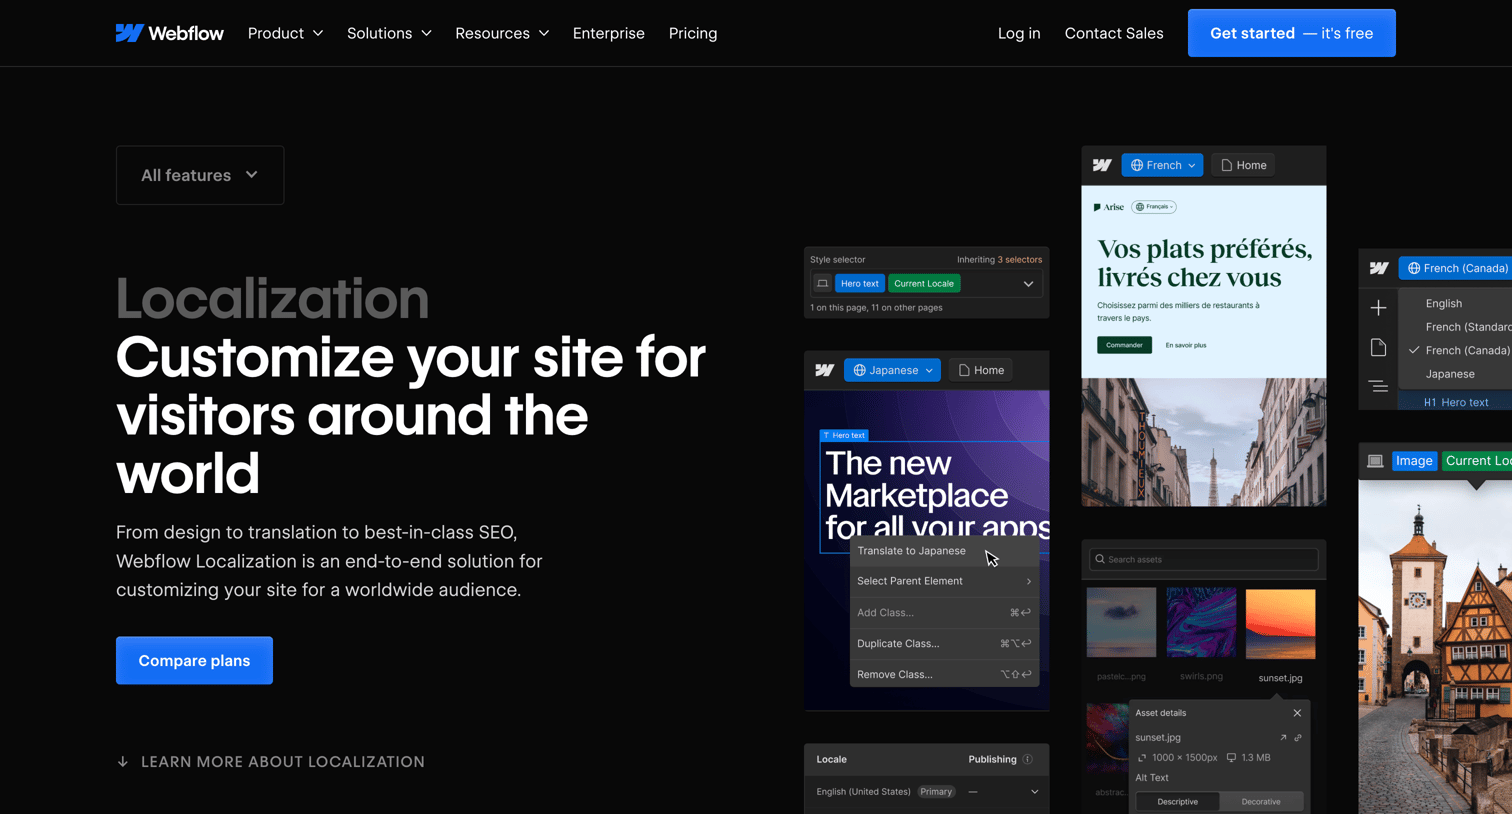Click the Log in link

pos(1019,33)
